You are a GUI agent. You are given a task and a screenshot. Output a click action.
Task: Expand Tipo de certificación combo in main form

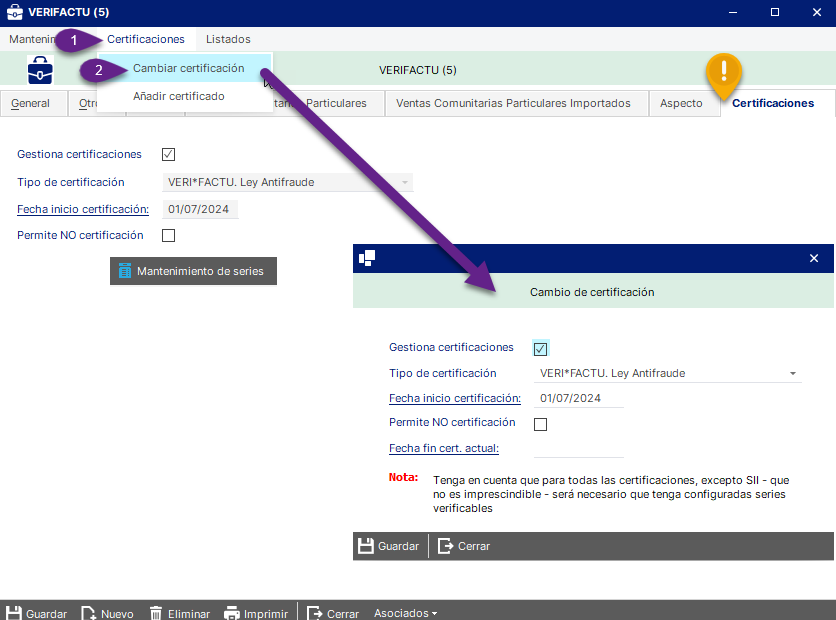(x=405, y=182)
